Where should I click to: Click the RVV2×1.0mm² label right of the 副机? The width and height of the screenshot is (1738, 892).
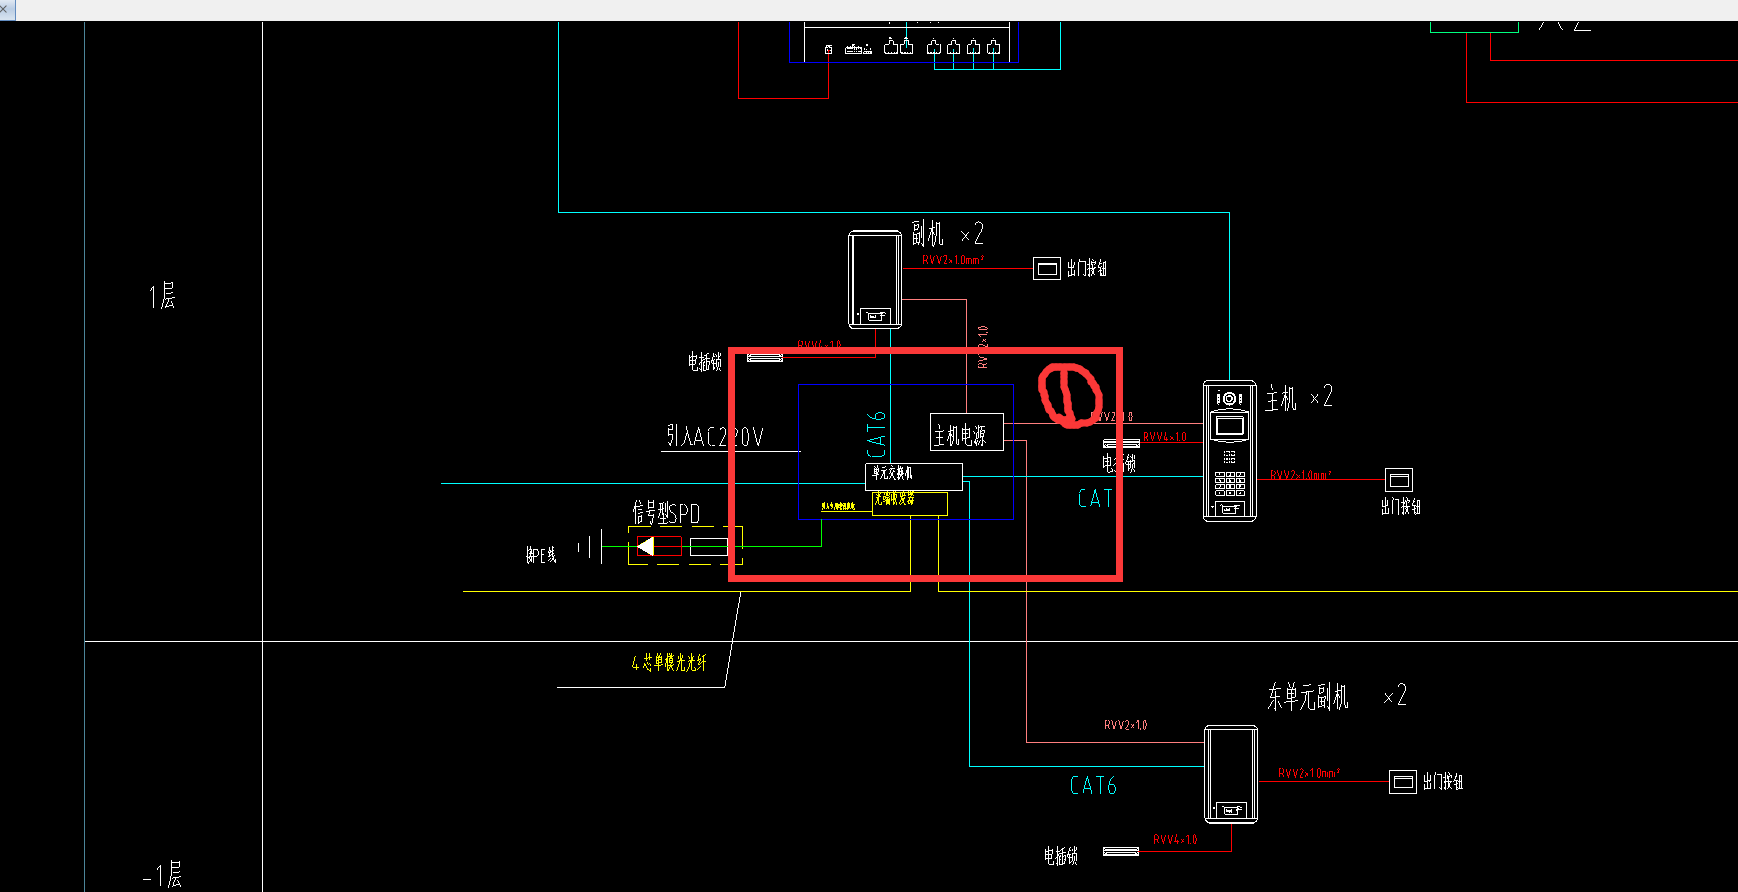pos(953,260)
